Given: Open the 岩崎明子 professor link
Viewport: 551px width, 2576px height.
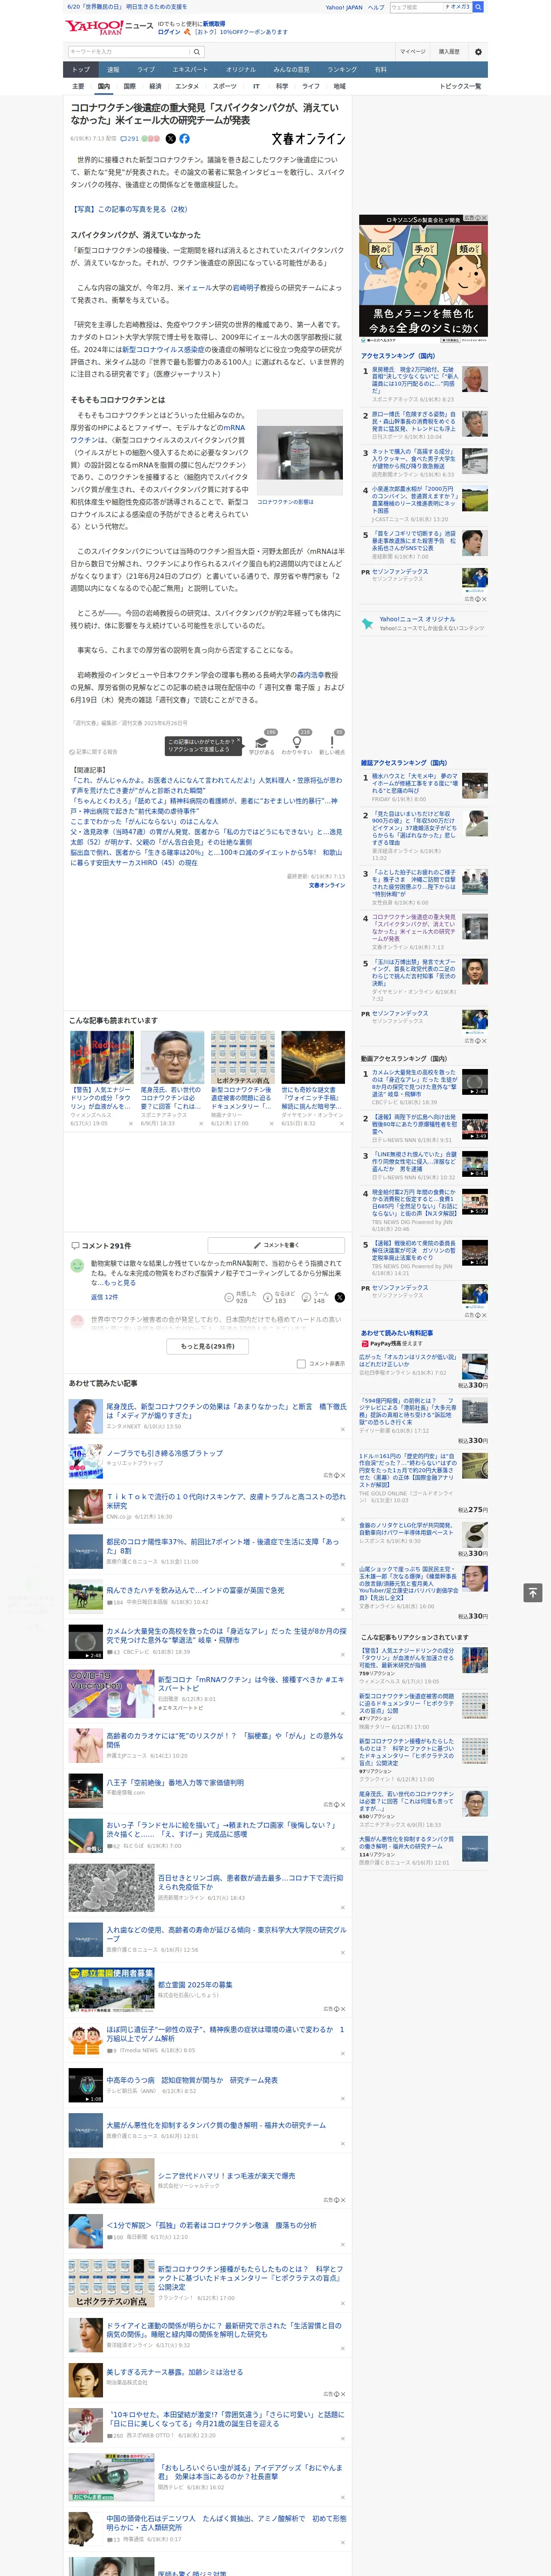Looking at the screenshot, I should click(245, 288).
